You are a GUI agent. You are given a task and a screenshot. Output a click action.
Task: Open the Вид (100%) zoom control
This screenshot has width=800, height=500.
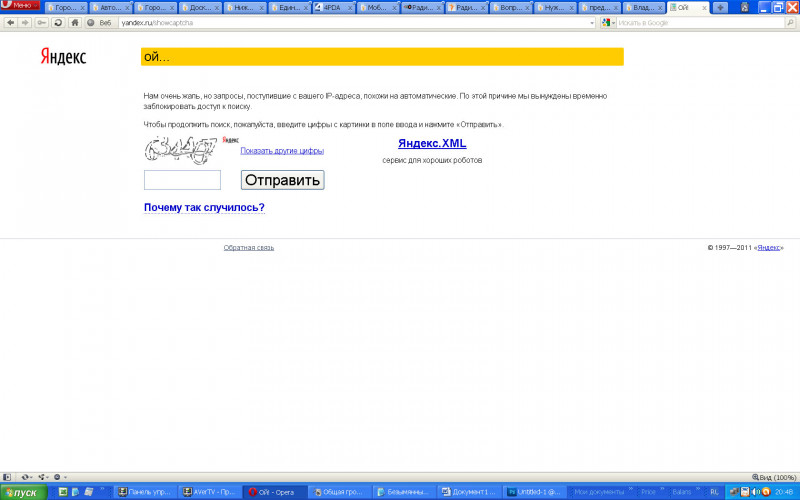[x=774, y=478]
